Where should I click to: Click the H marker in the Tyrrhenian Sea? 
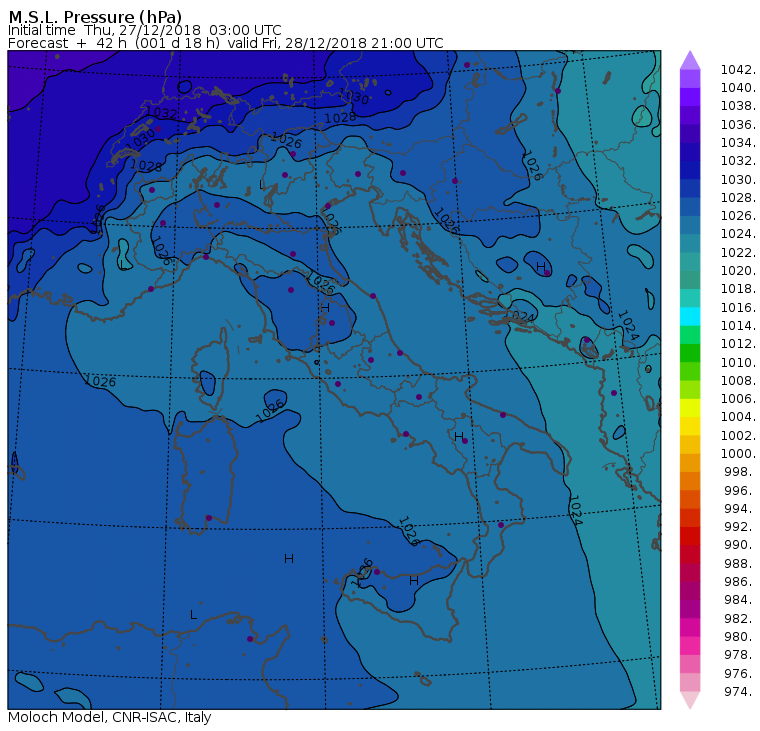(x=289, y=559)
